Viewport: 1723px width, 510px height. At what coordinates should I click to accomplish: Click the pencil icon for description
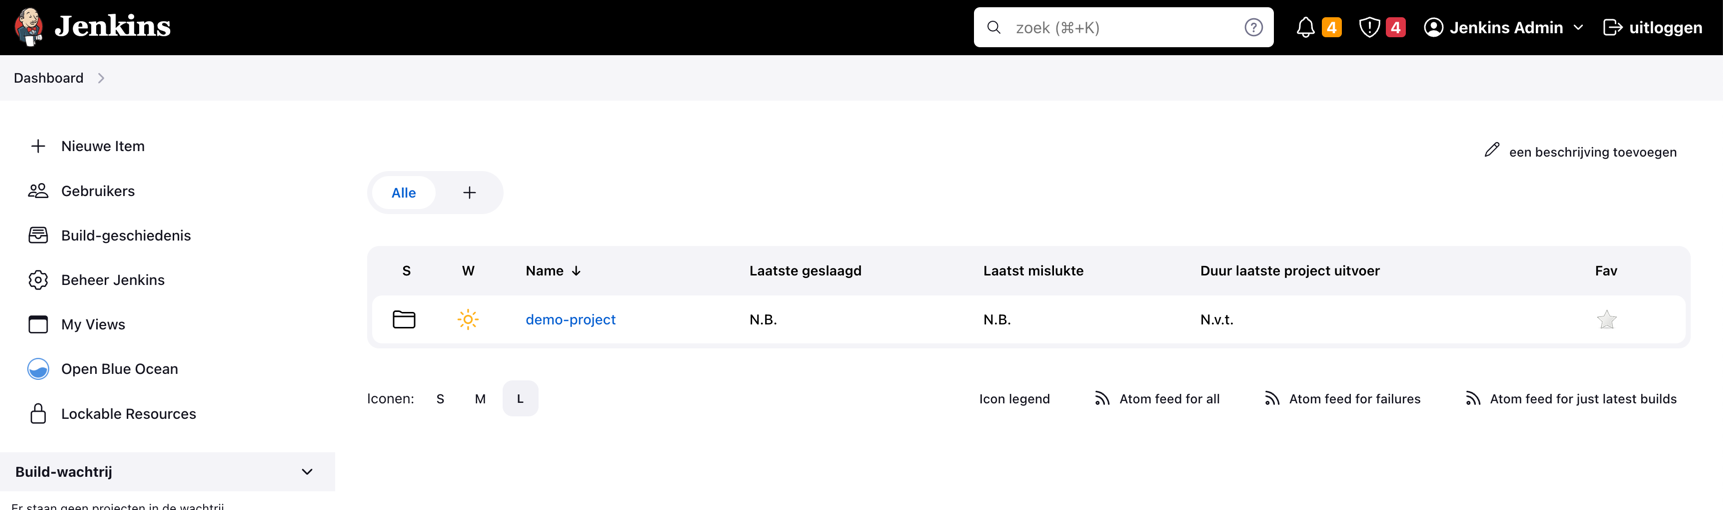(1491, 150)
